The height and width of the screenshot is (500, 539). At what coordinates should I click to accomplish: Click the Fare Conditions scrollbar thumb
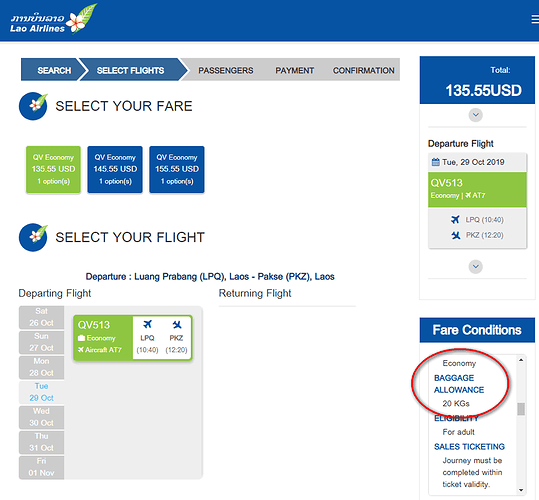[x=521, y=409]
